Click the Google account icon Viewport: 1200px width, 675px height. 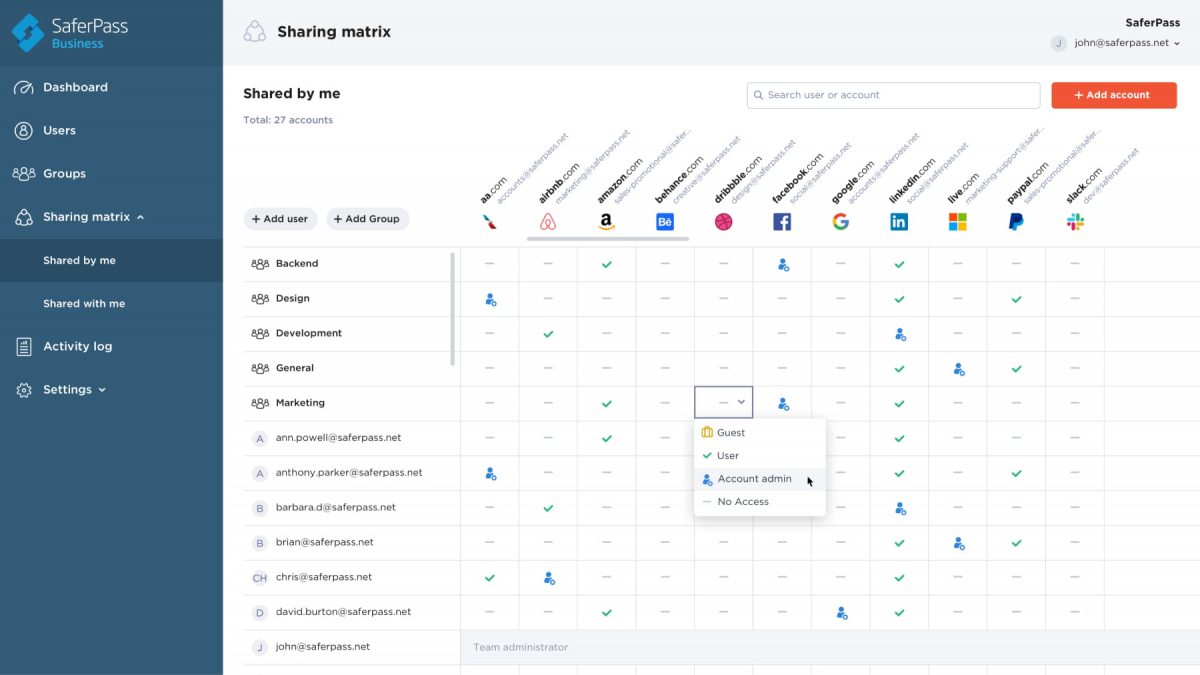coord(840,221)
